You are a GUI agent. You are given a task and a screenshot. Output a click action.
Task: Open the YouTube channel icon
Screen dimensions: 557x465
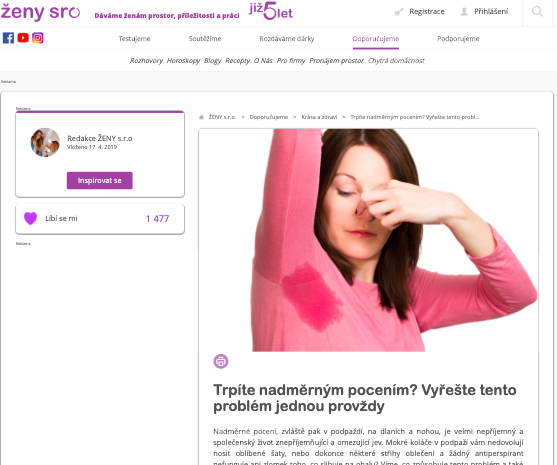tap(23, 38)
